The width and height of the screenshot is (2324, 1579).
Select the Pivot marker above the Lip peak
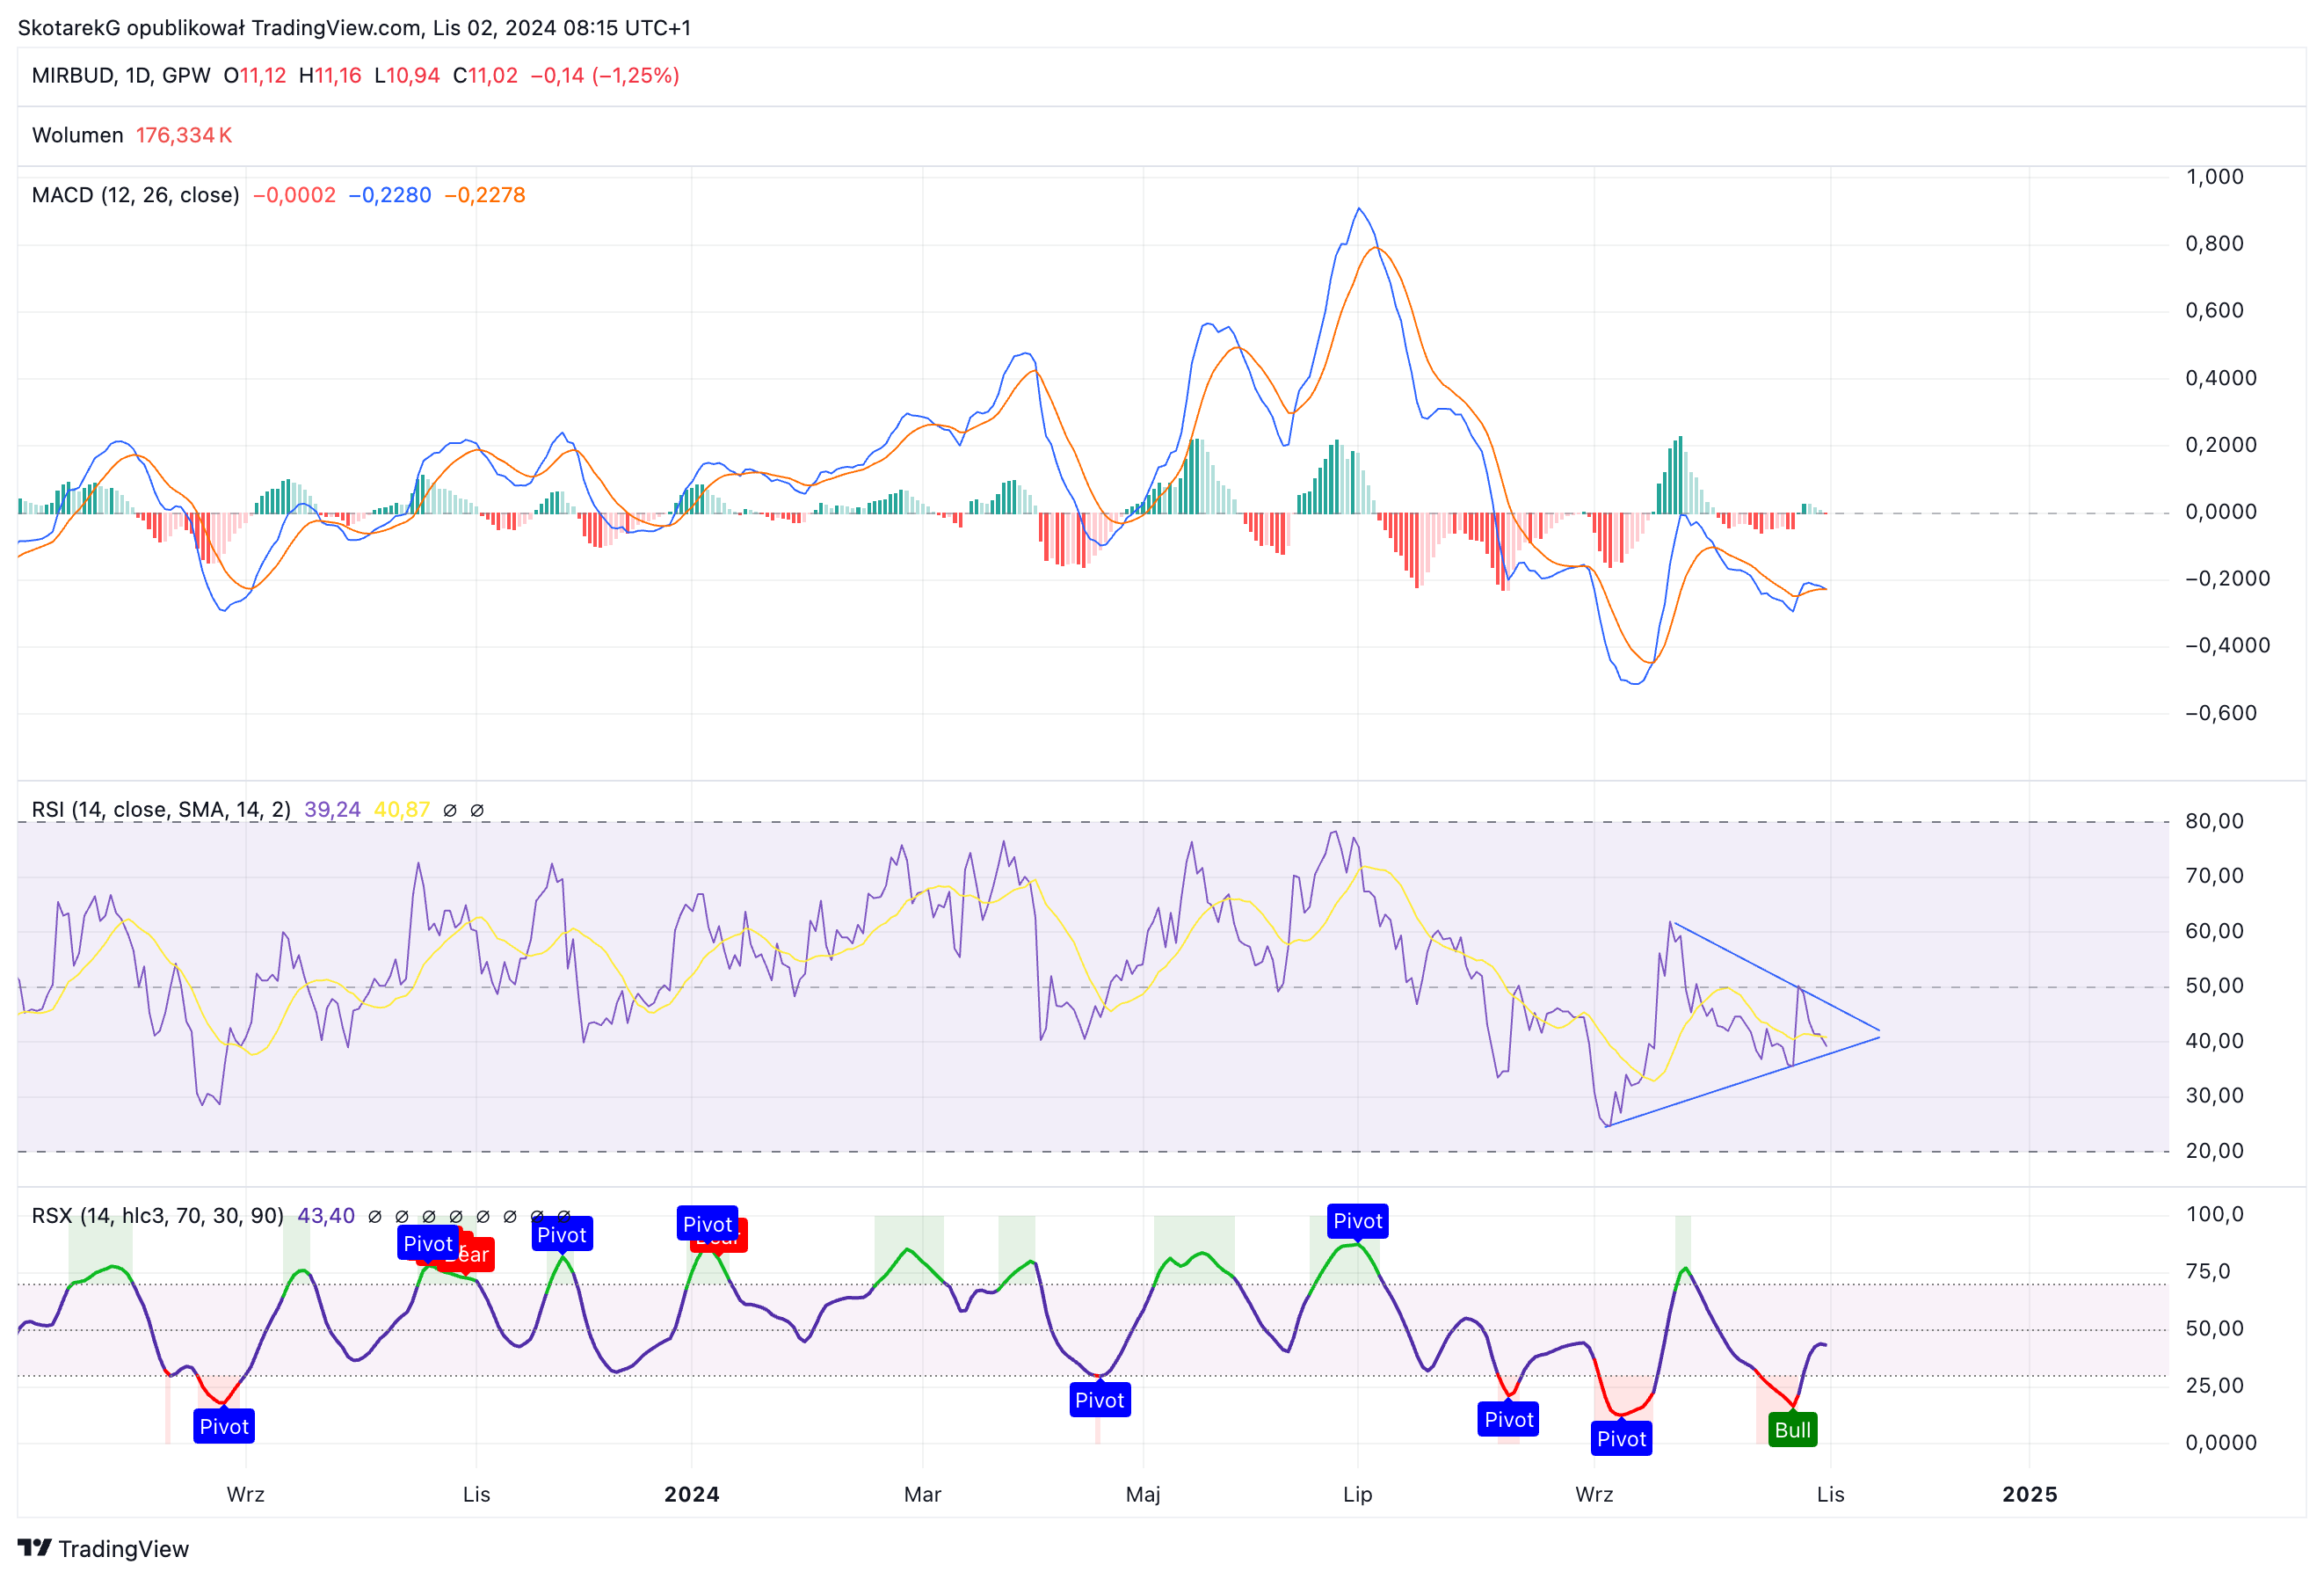[x=1357, y=1221]
